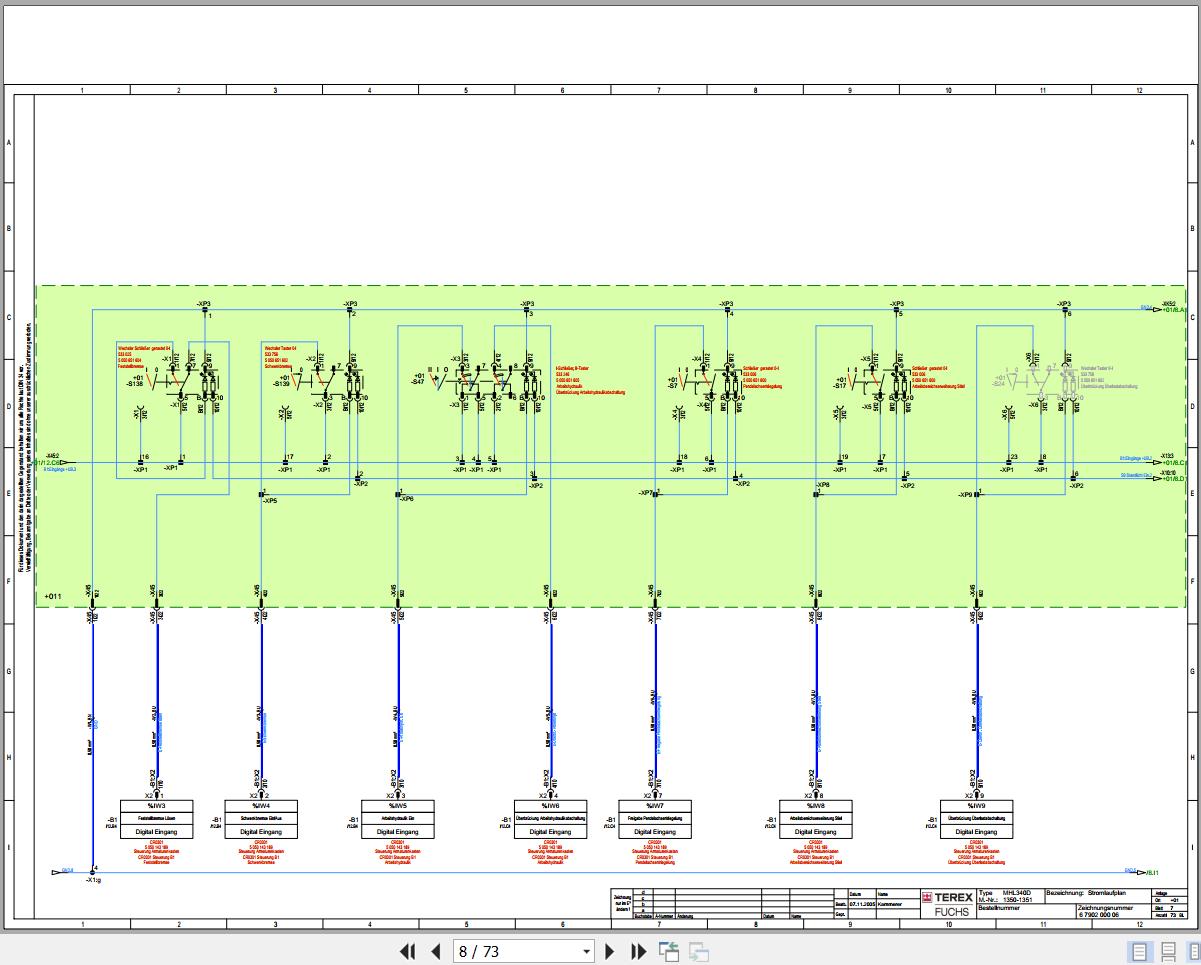Go to the next page
The height and width of the screenshot is (965, 1201).
(x=610, y=951)
